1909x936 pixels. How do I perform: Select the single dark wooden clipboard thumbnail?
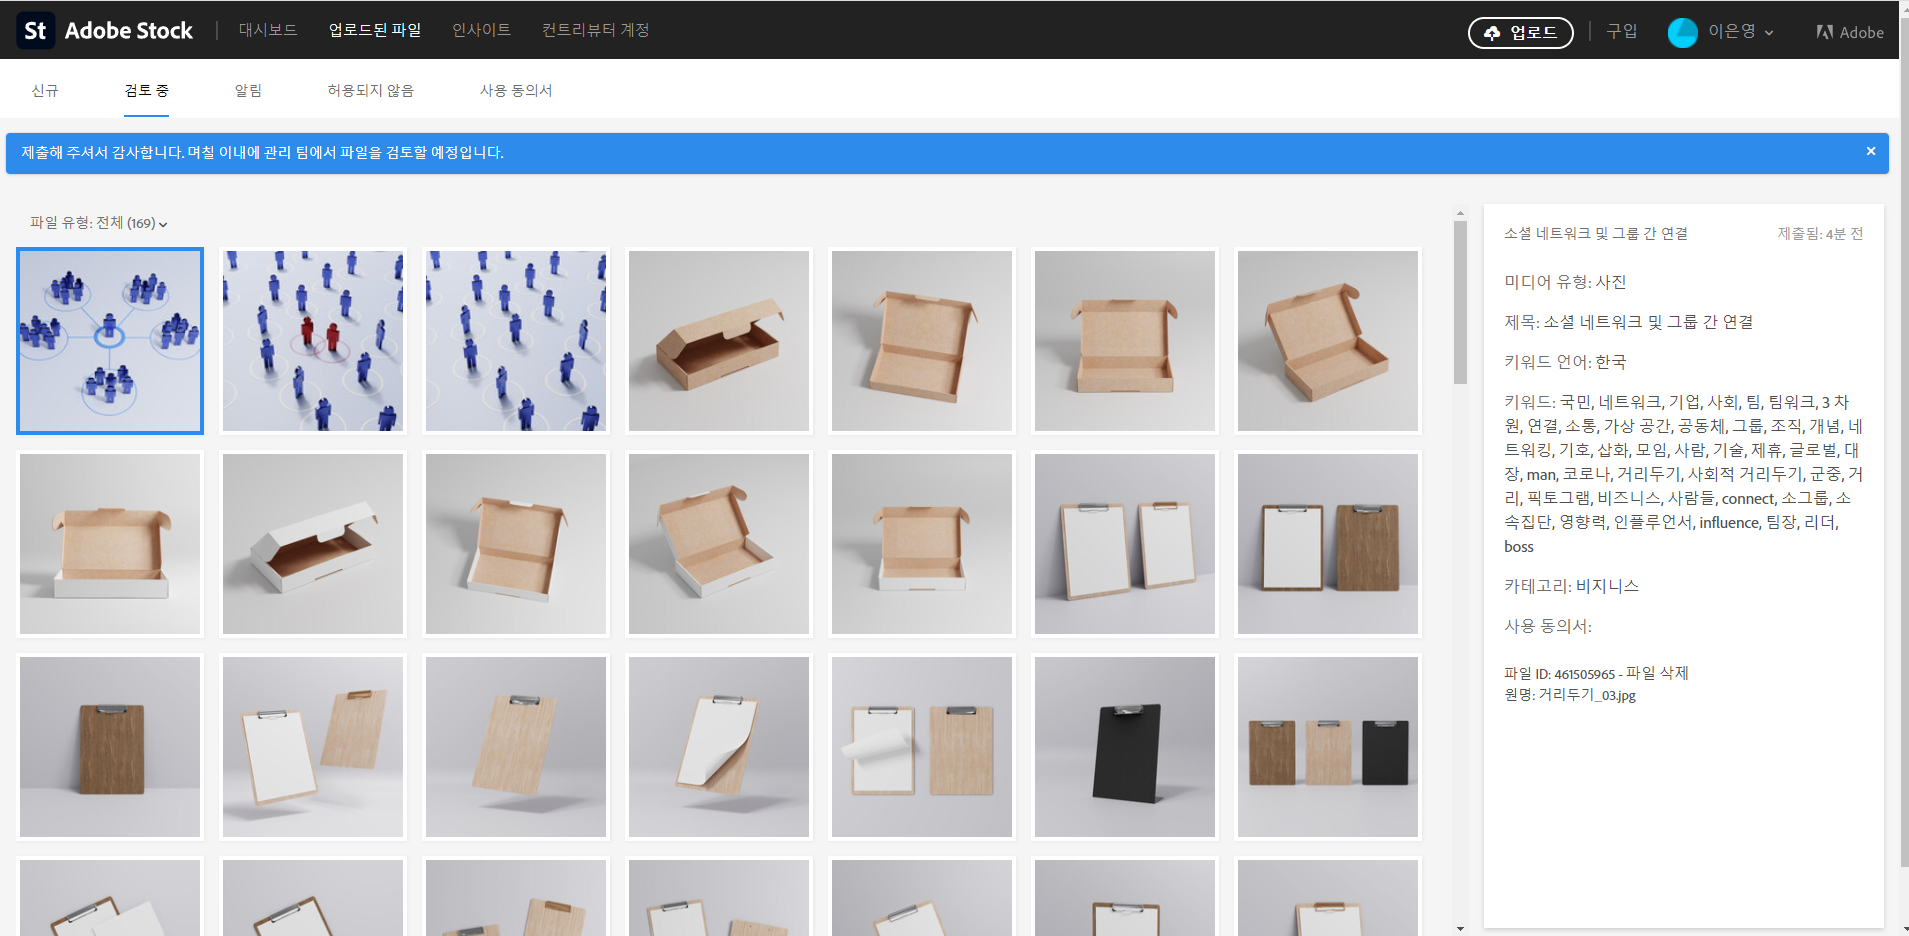pyautogui.click(x=110, y=747)
